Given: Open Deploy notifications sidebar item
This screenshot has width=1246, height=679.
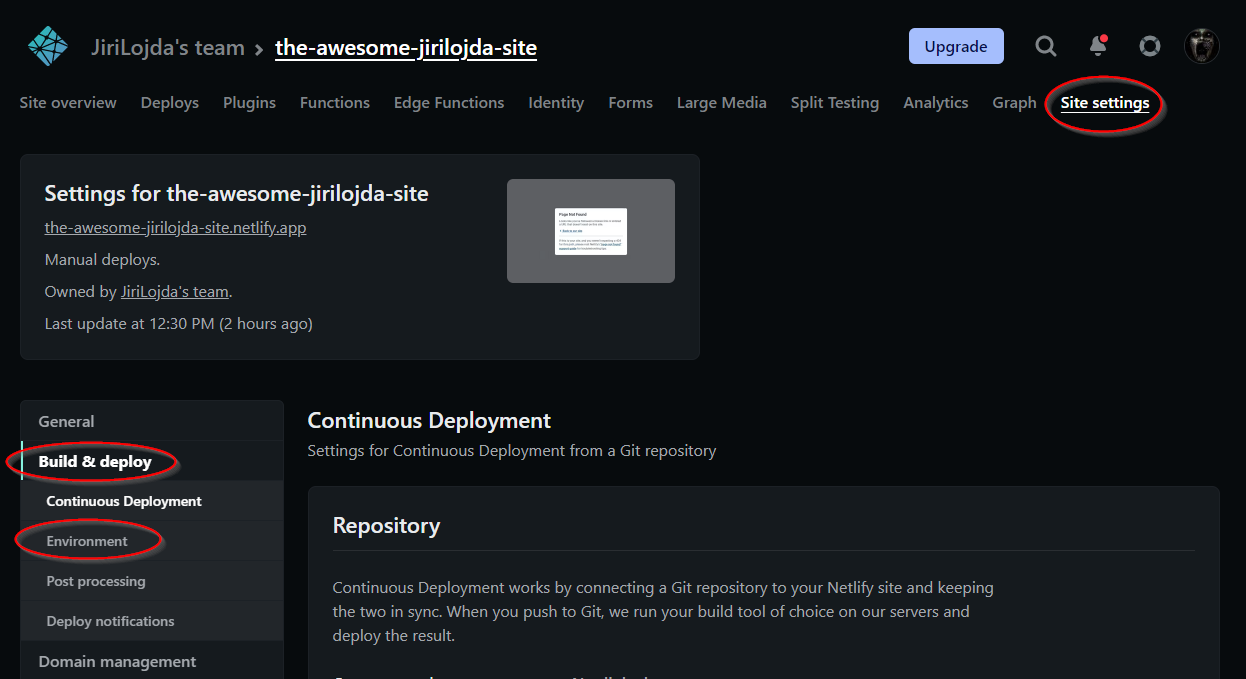Looking at the screenshot, I should click(152, 621).
